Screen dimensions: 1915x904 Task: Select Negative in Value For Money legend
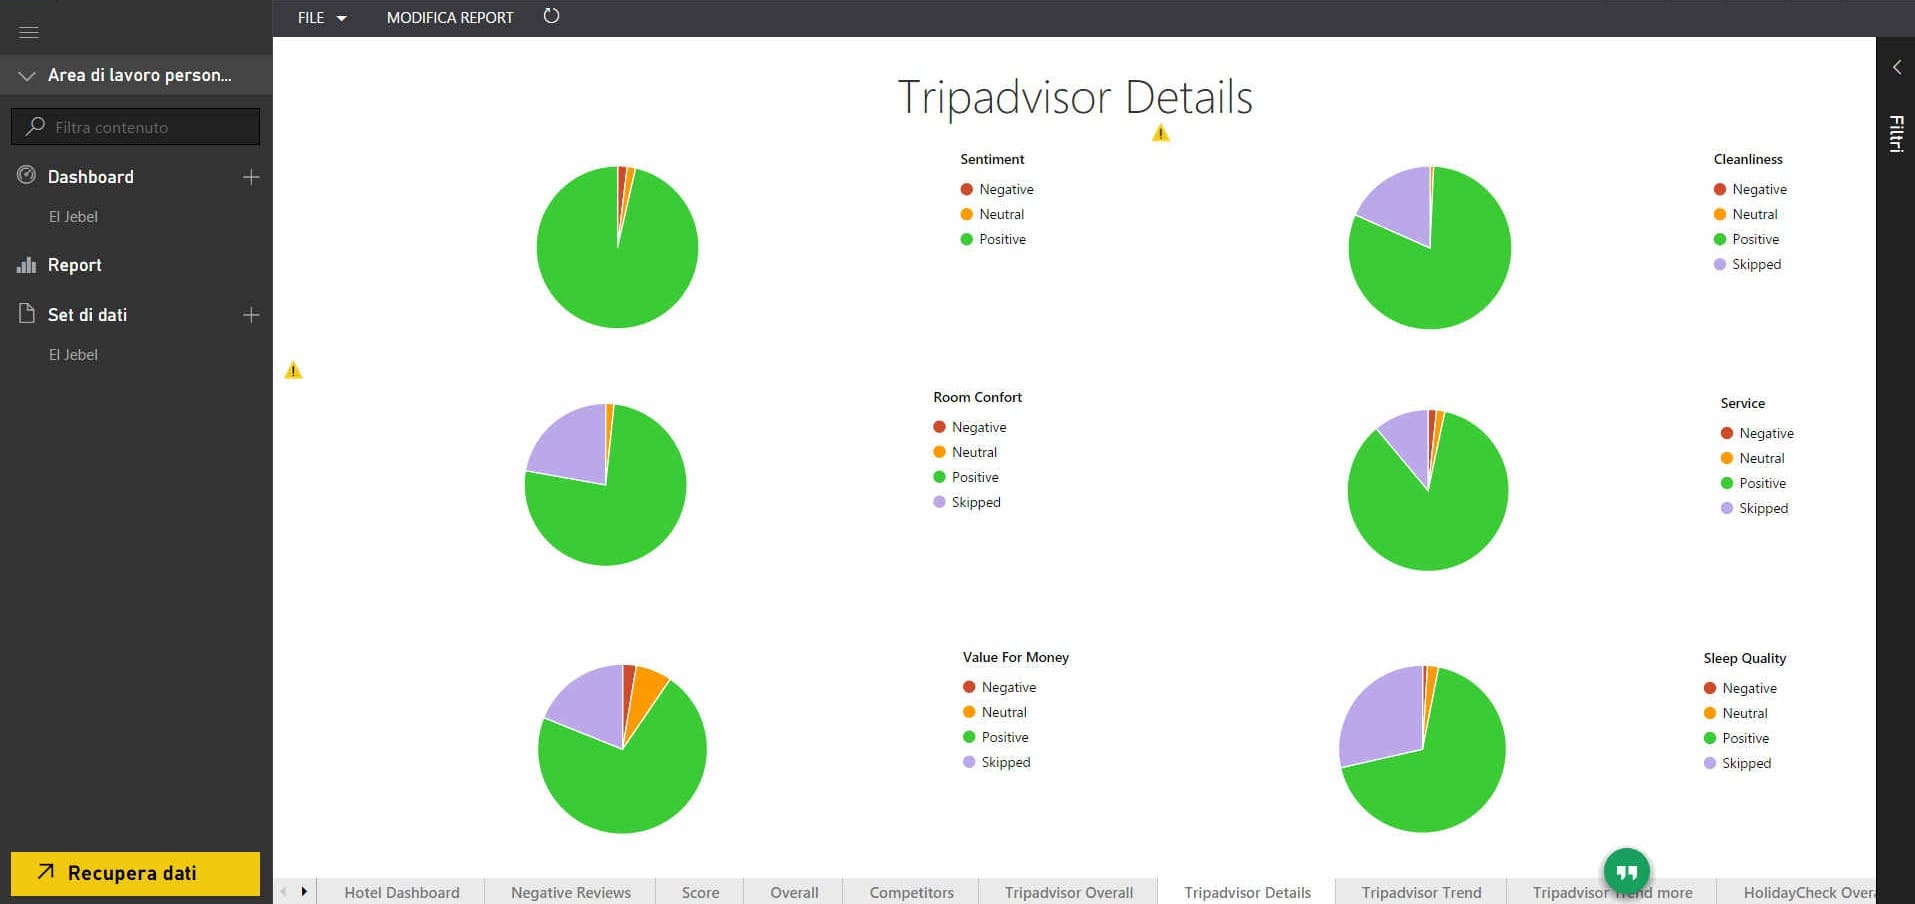click(999, 687)
